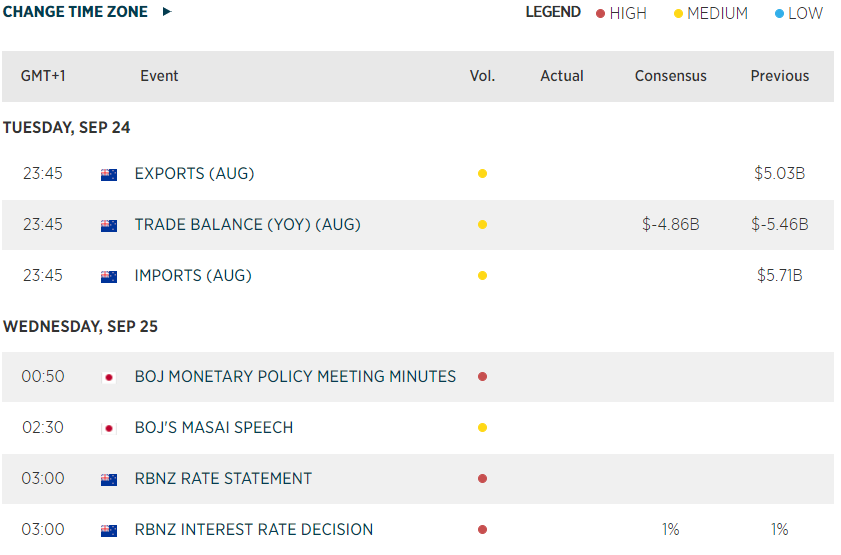
Task: Expand the Change Time Zone arrow
Action: tap(167, 12)
